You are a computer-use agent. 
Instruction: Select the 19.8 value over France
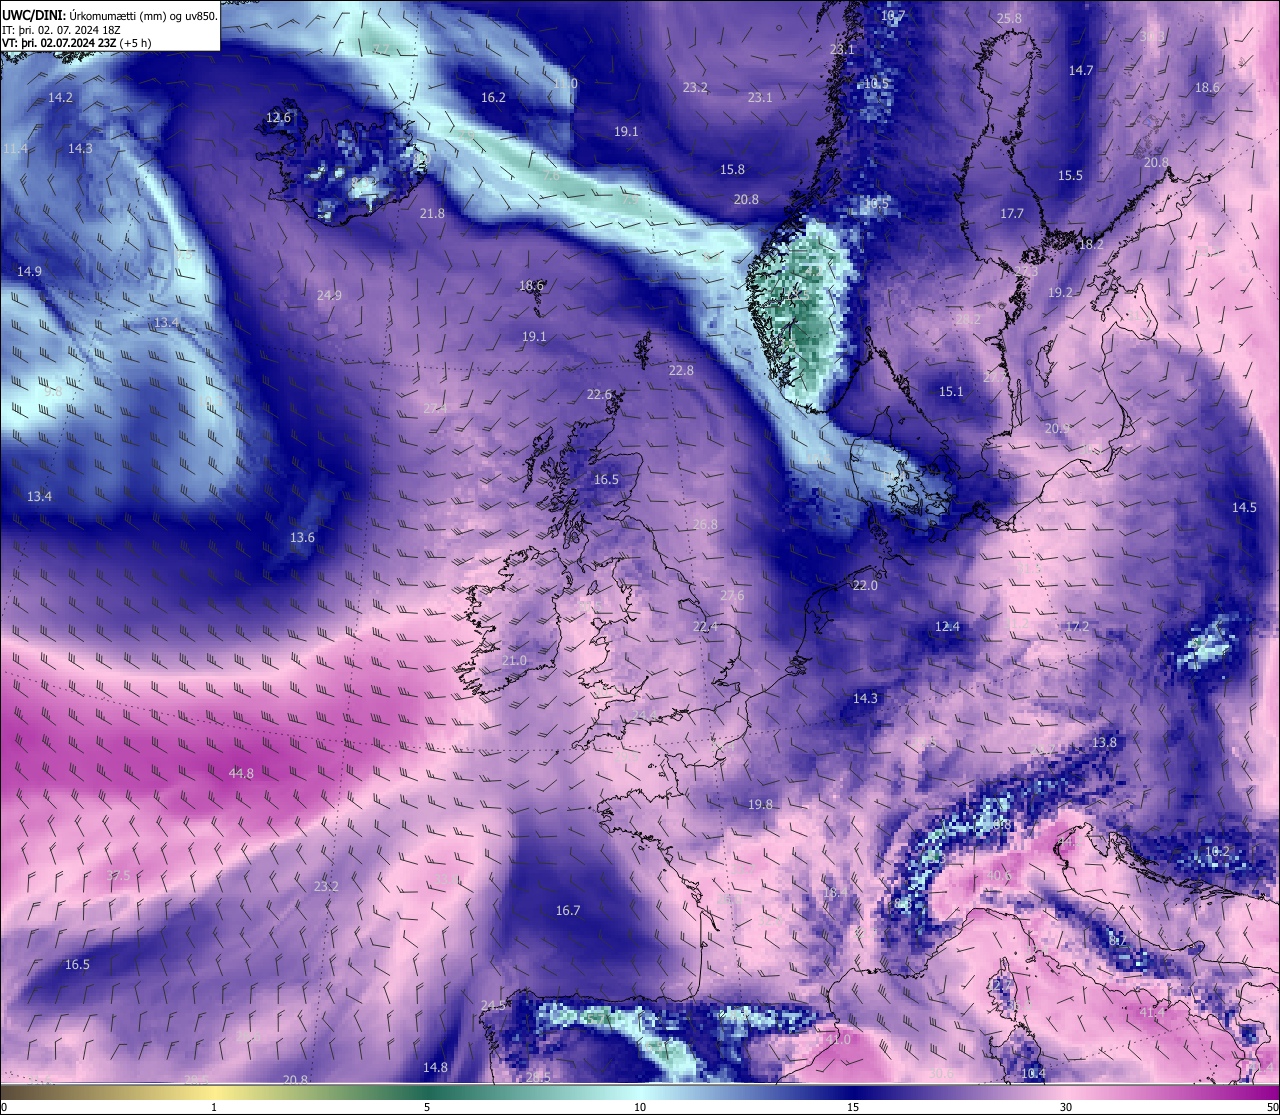pyautogui.click(x=760, y=804)
